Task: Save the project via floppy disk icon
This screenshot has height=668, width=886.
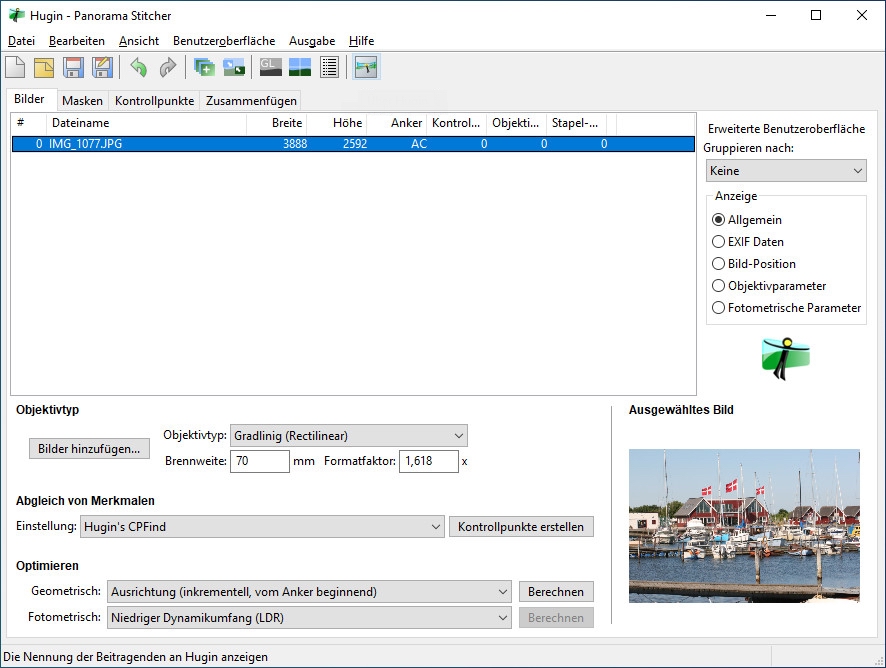Action: (73, 67)
